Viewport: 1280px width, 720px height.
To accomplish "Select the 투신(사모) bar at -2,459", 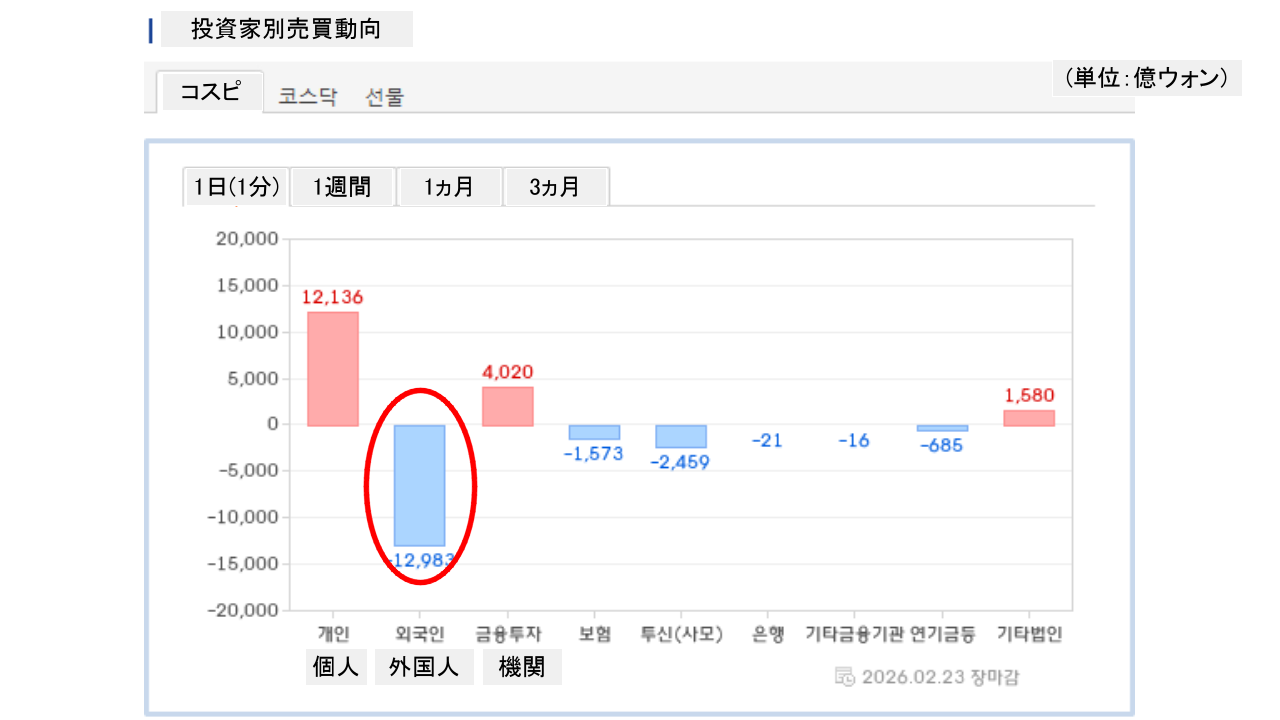I will click(681, 436).
